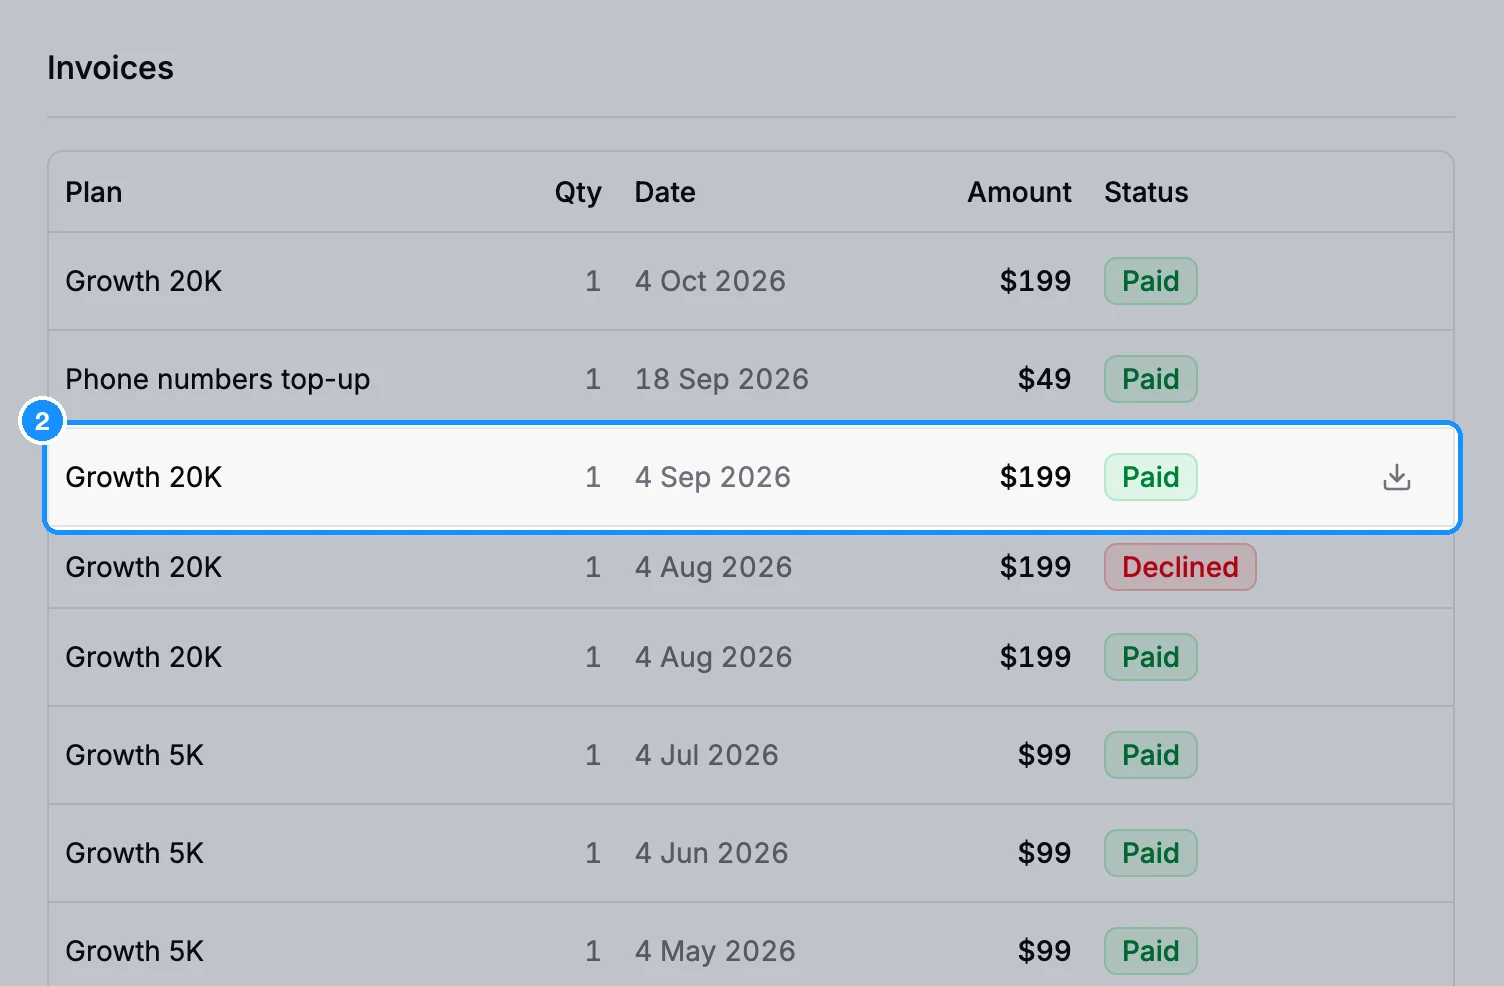
Task: Click the 18 Sep 2026 date
Action: point(721,379)
